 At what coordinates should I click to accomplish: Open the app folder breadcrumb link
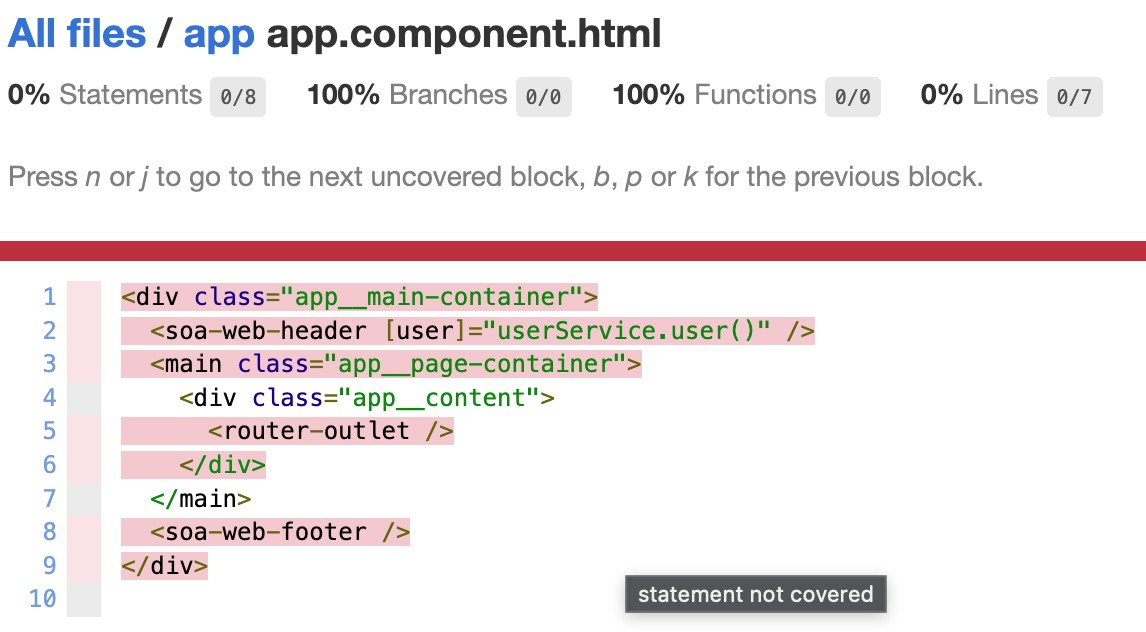click(219, 34)
